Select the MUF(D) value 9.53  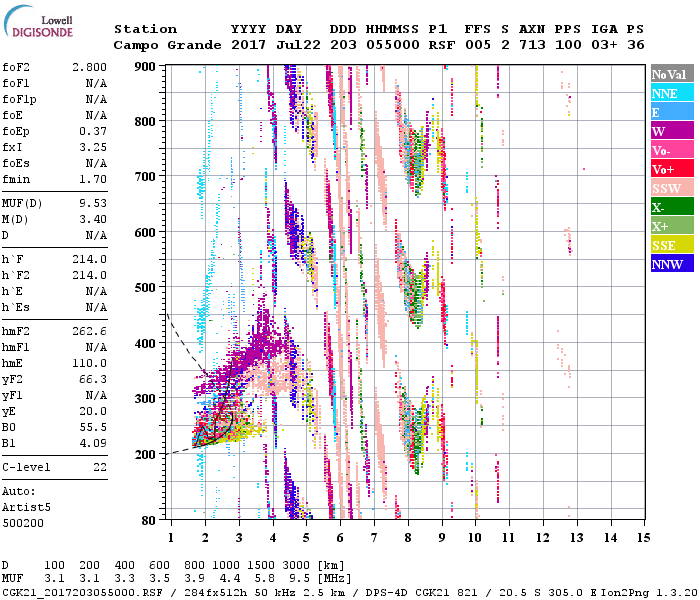[x=93, y=202]
